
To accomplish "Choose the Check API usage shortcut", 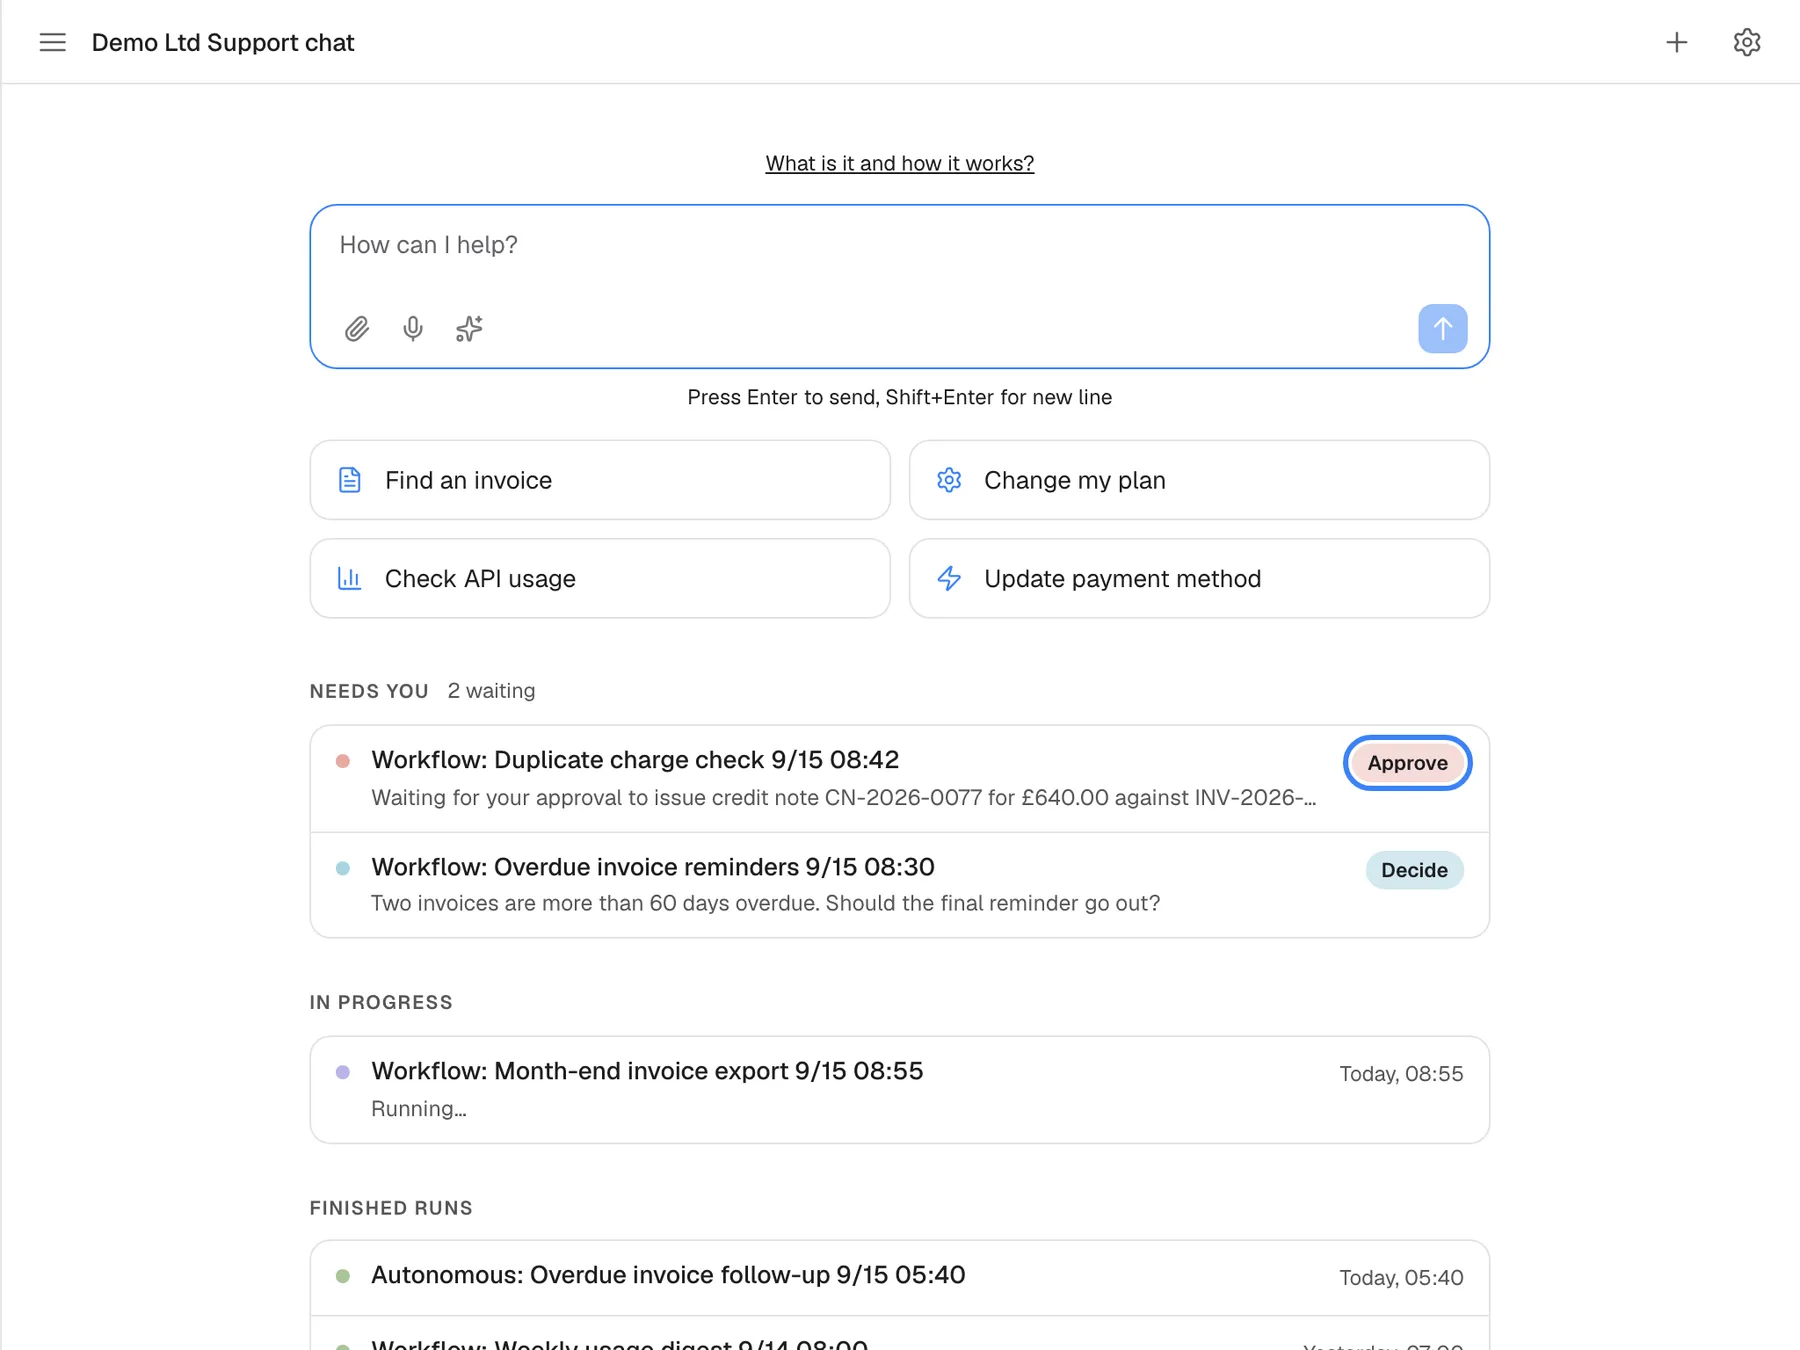I will point(600,578).
